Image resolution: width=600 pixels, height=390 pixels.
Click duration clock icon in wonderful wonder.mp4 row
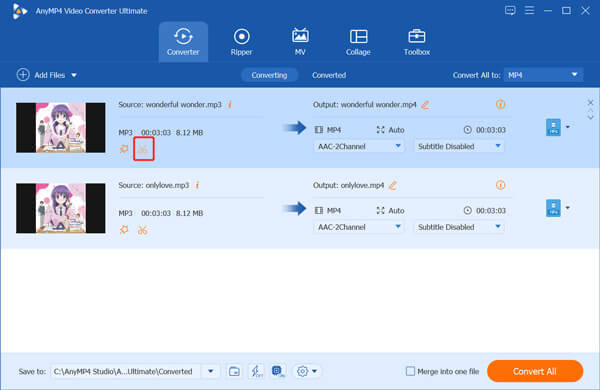468,130
